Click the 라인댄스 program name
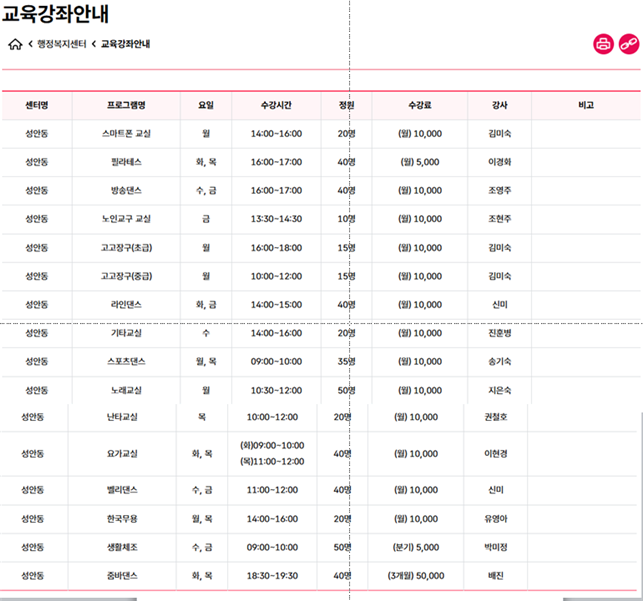The image size is (643, 601). click(x=126, y=304)
